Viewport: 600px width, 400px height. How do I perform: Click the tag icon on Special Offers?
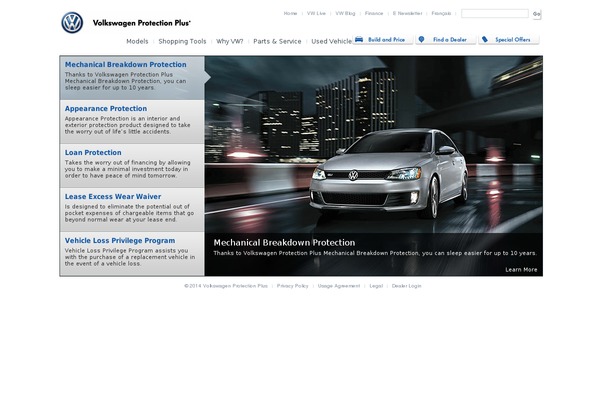pos(485,39)
